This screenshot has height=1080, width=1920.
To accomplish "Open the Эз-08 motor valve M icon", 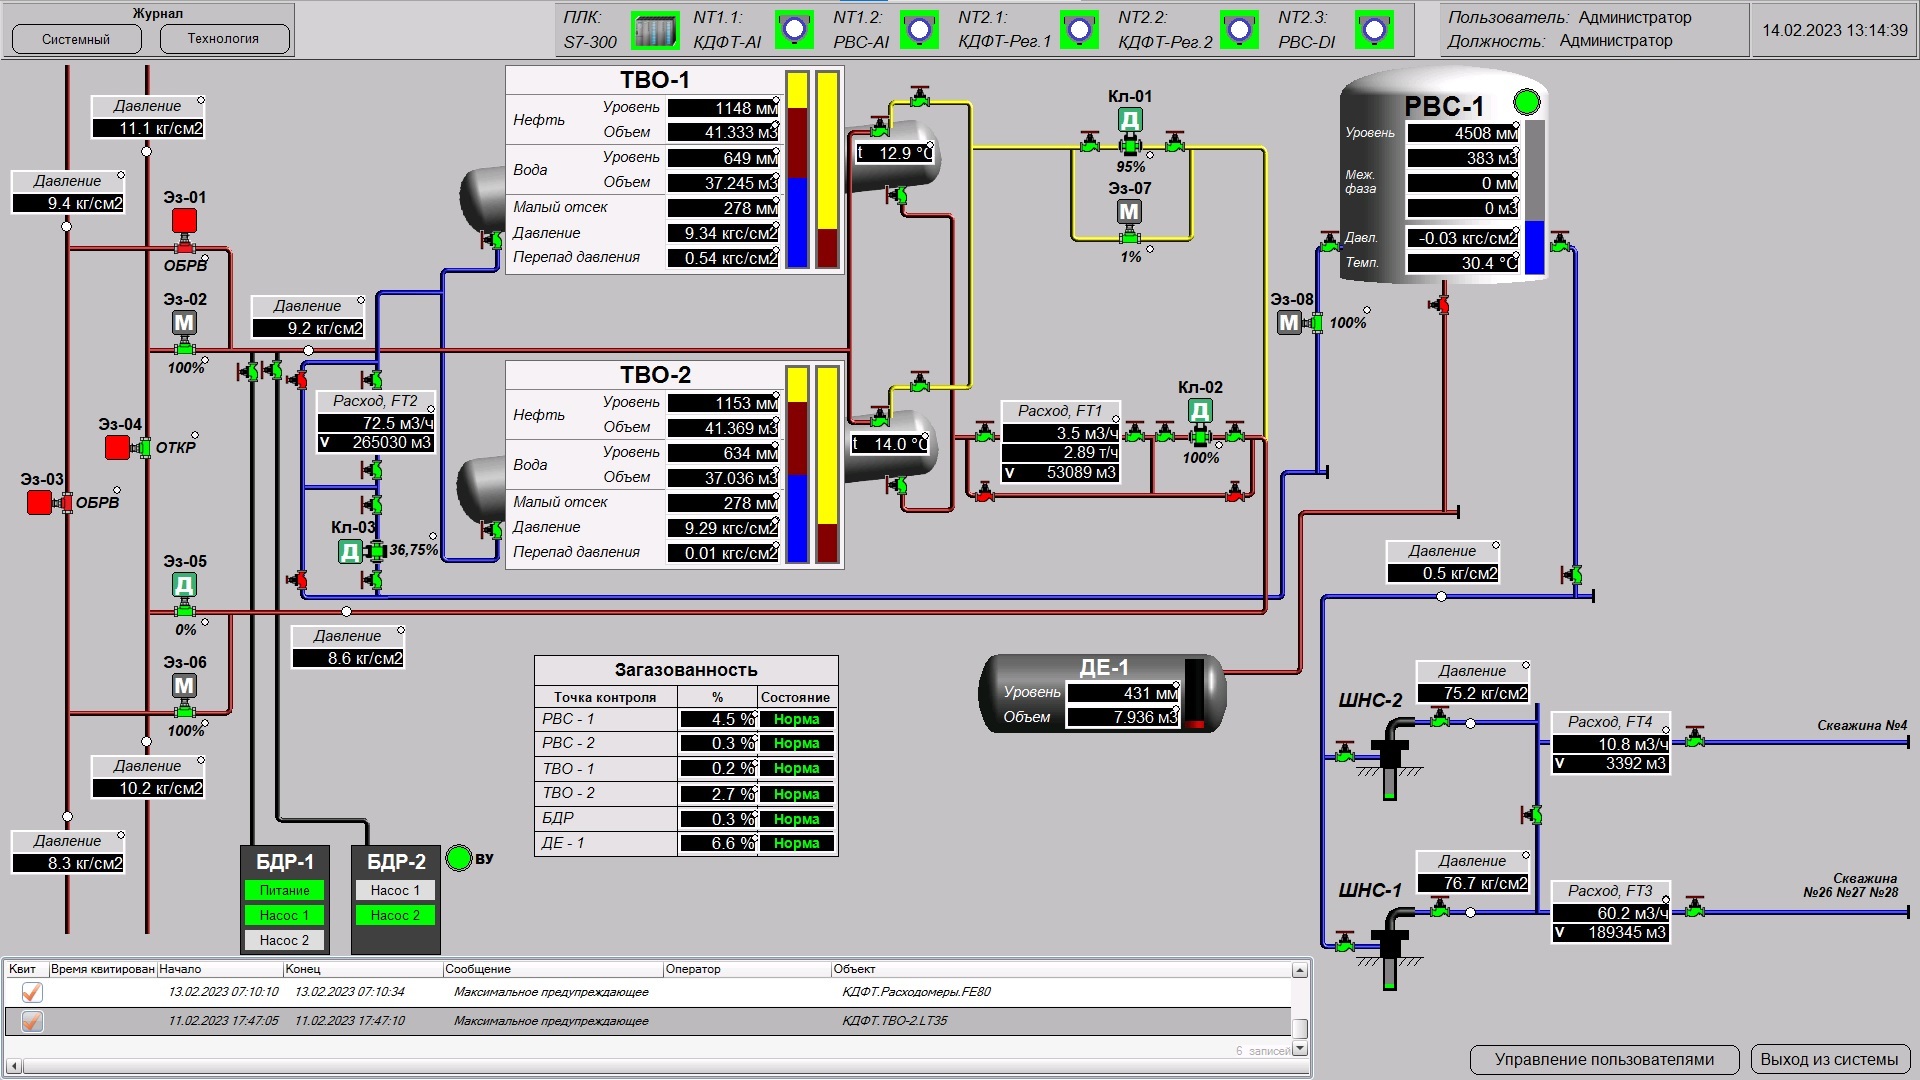I will coord(1289,323).
